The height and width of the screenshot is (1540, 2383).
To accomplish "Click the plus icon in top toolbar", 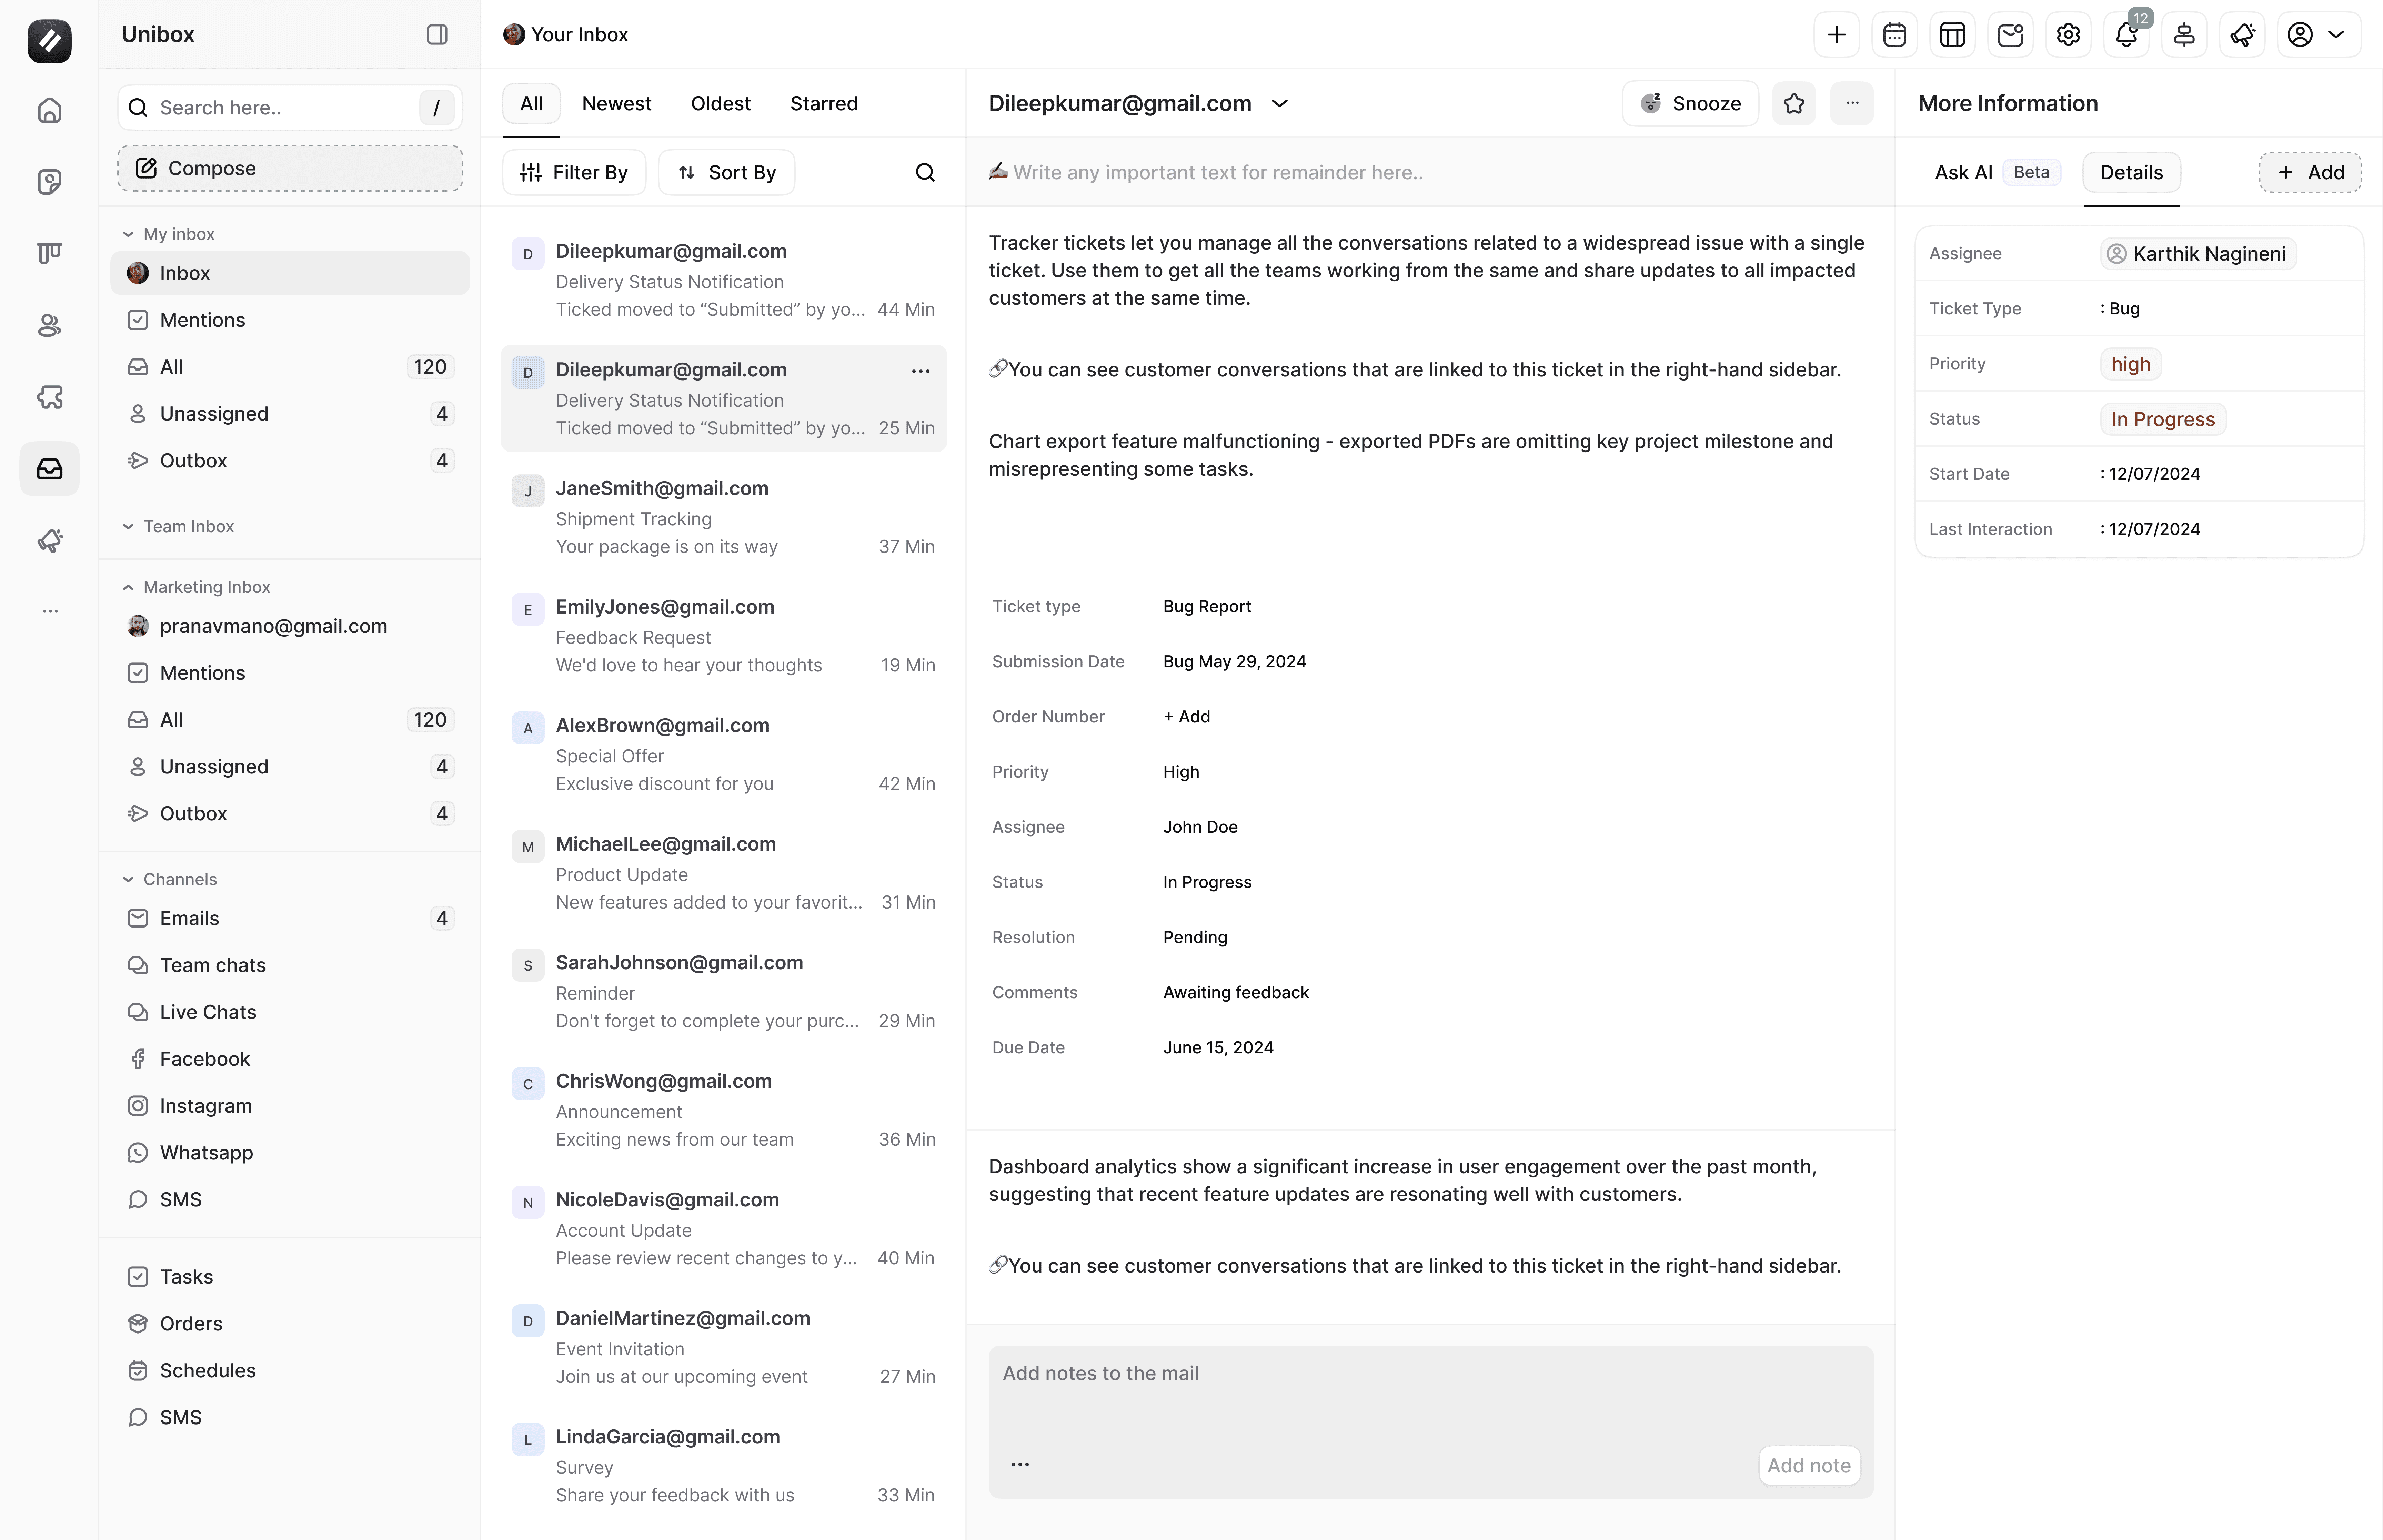I will tap(1836, 35).
